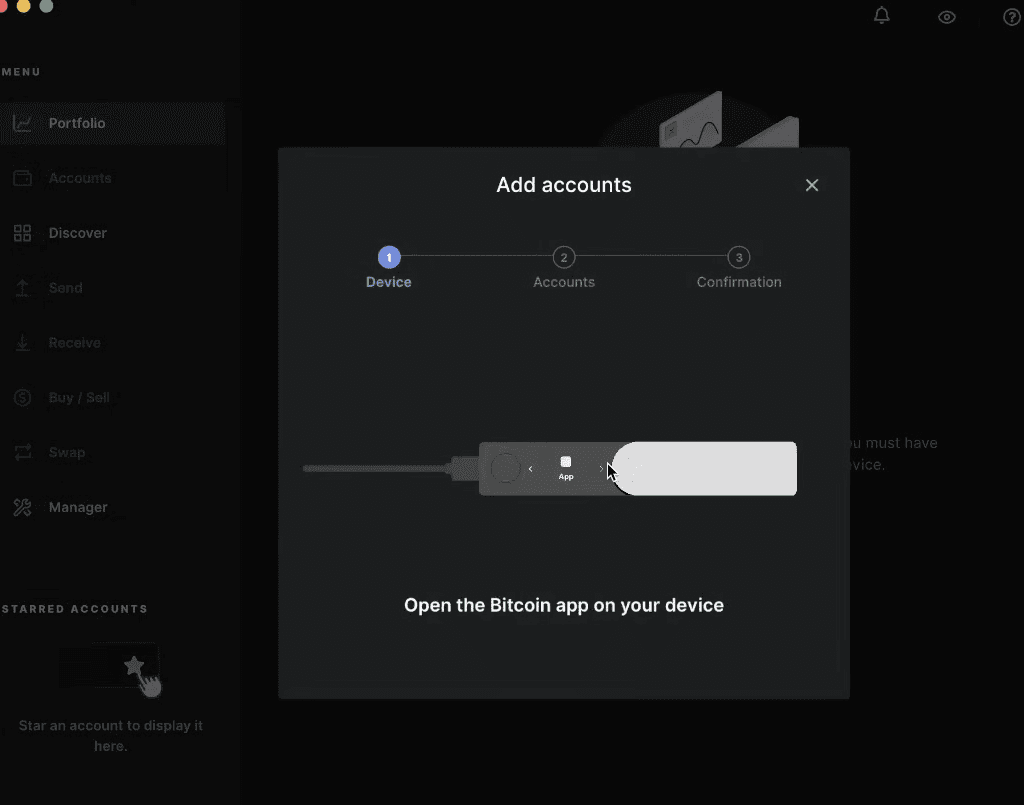Viewport: 1024px width, 805px height.
Task: Open the help question mark icon
Action: 1011,17
